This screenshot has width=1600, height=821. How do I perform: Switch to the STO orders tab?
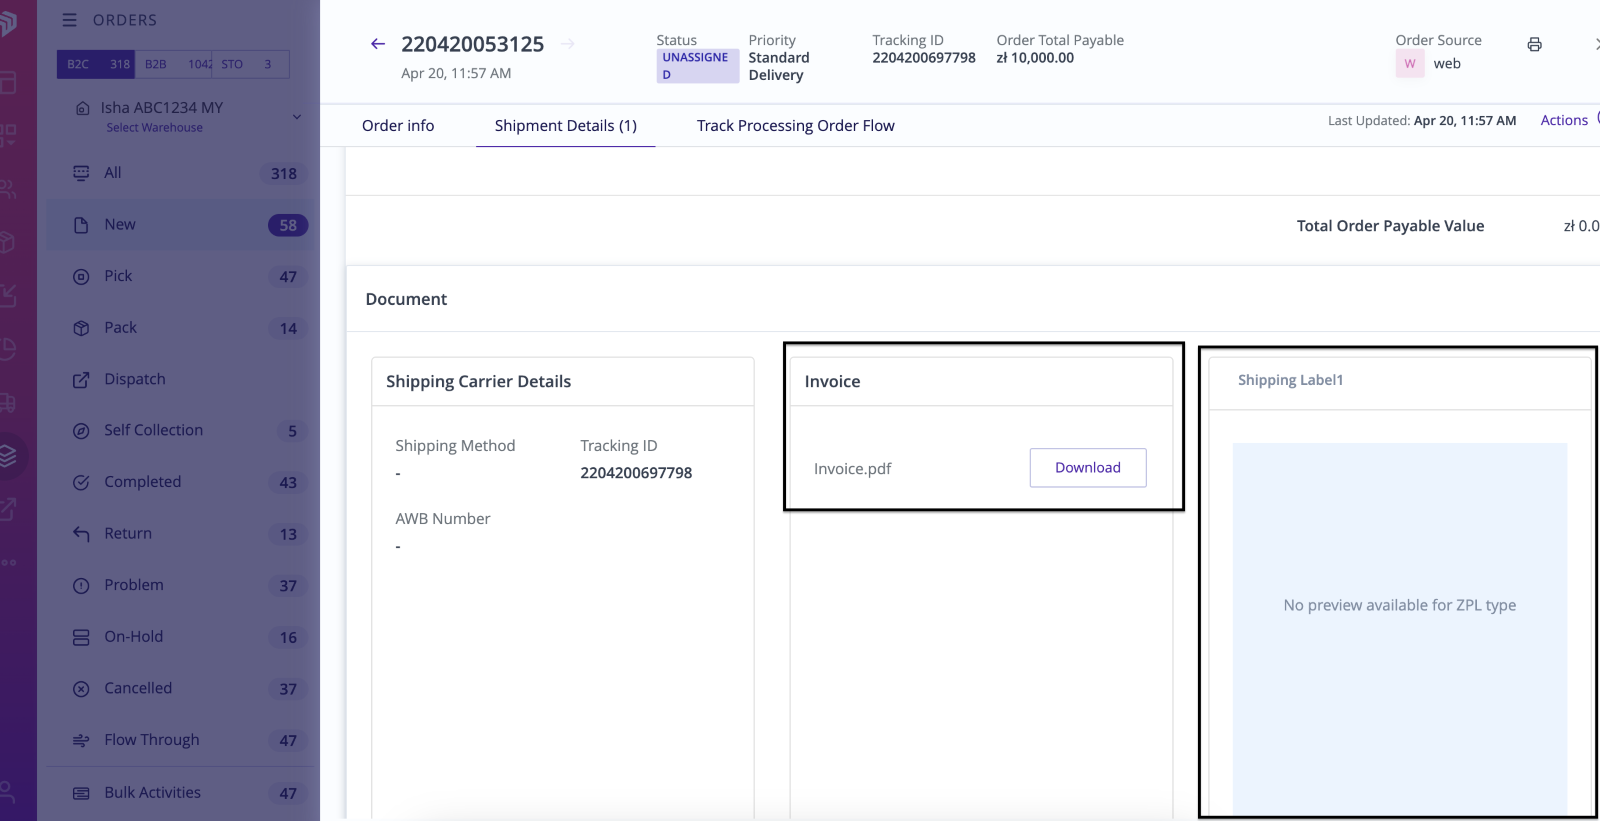coord(232,64)
